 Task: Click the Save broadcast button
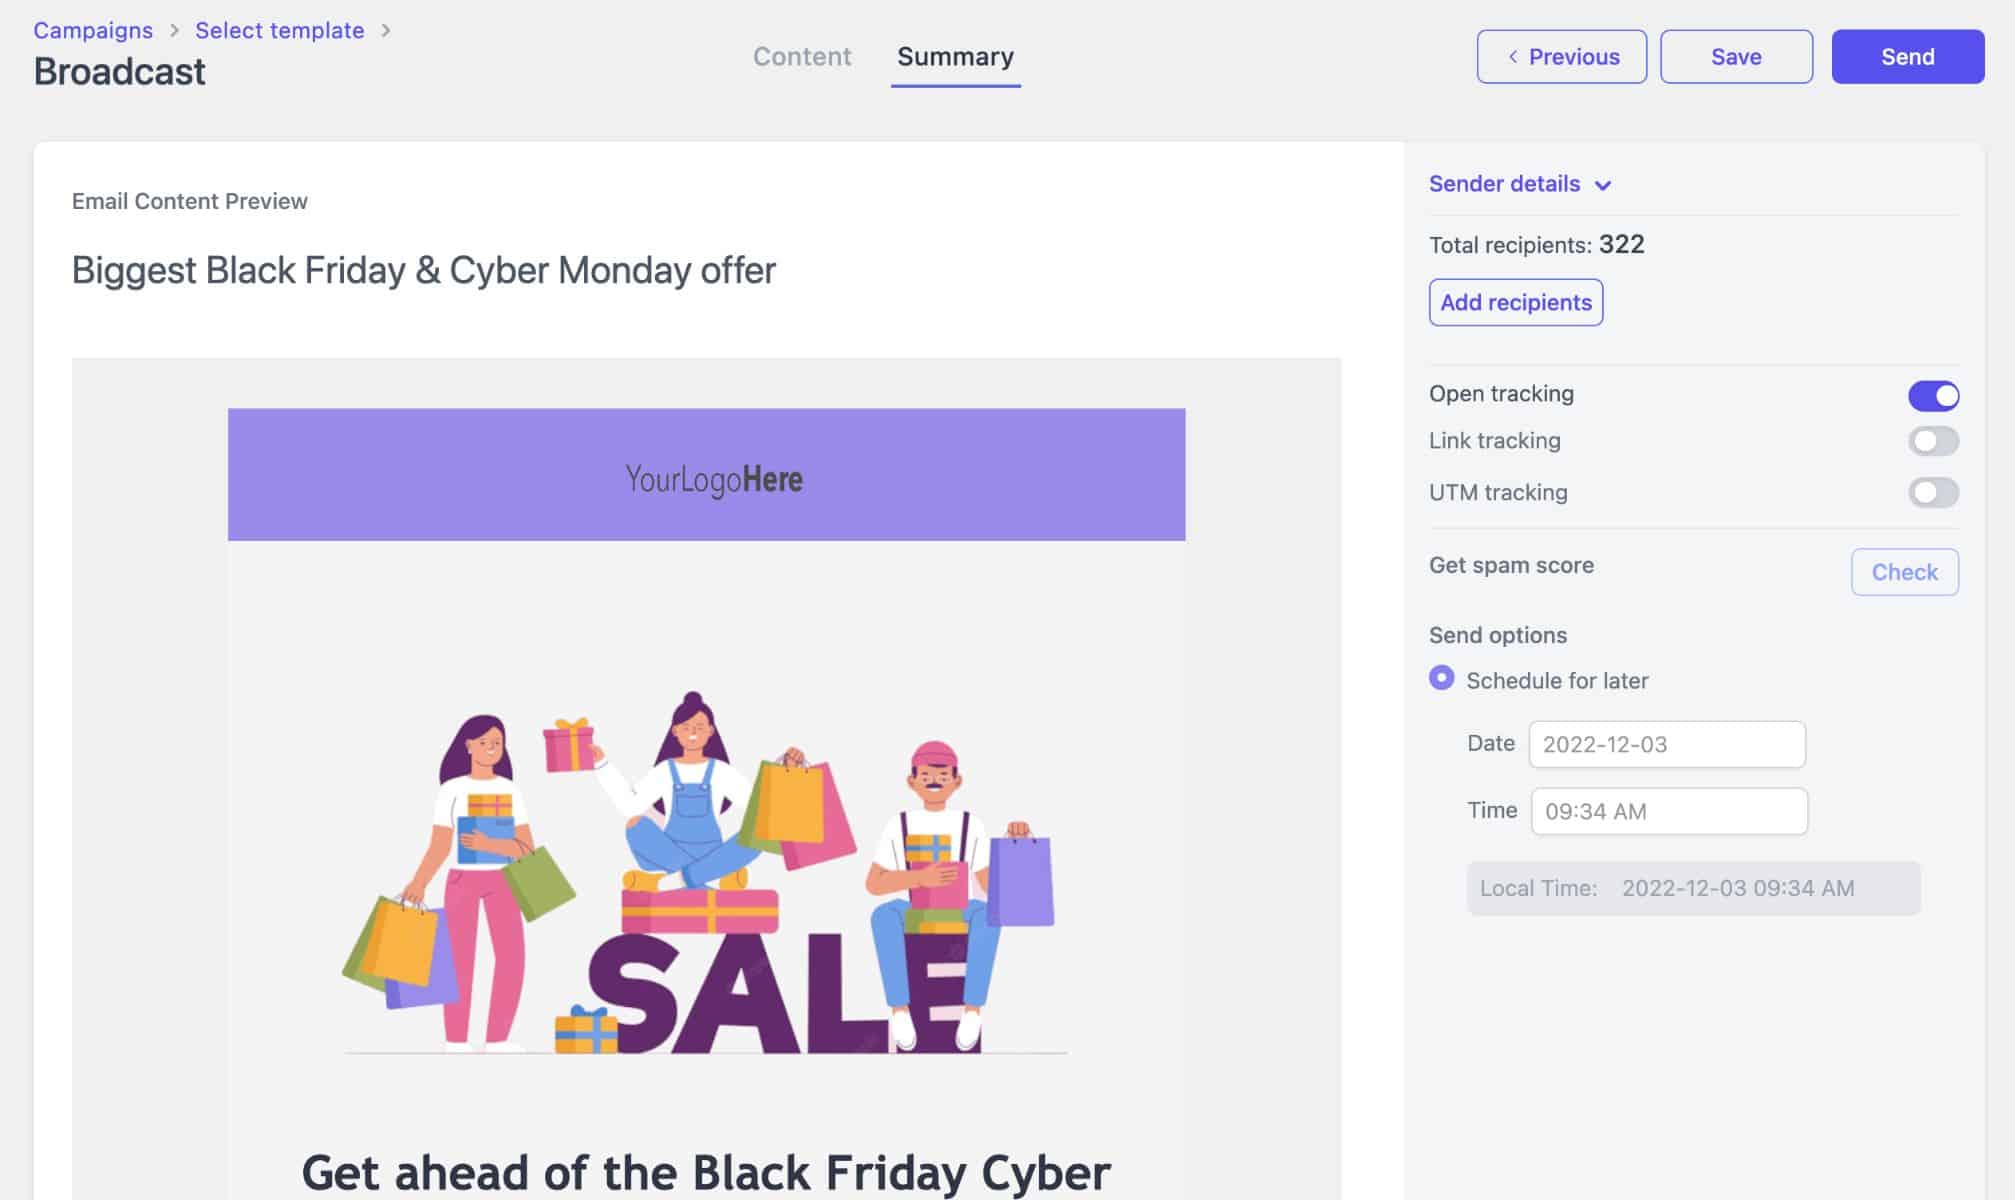1737,56
